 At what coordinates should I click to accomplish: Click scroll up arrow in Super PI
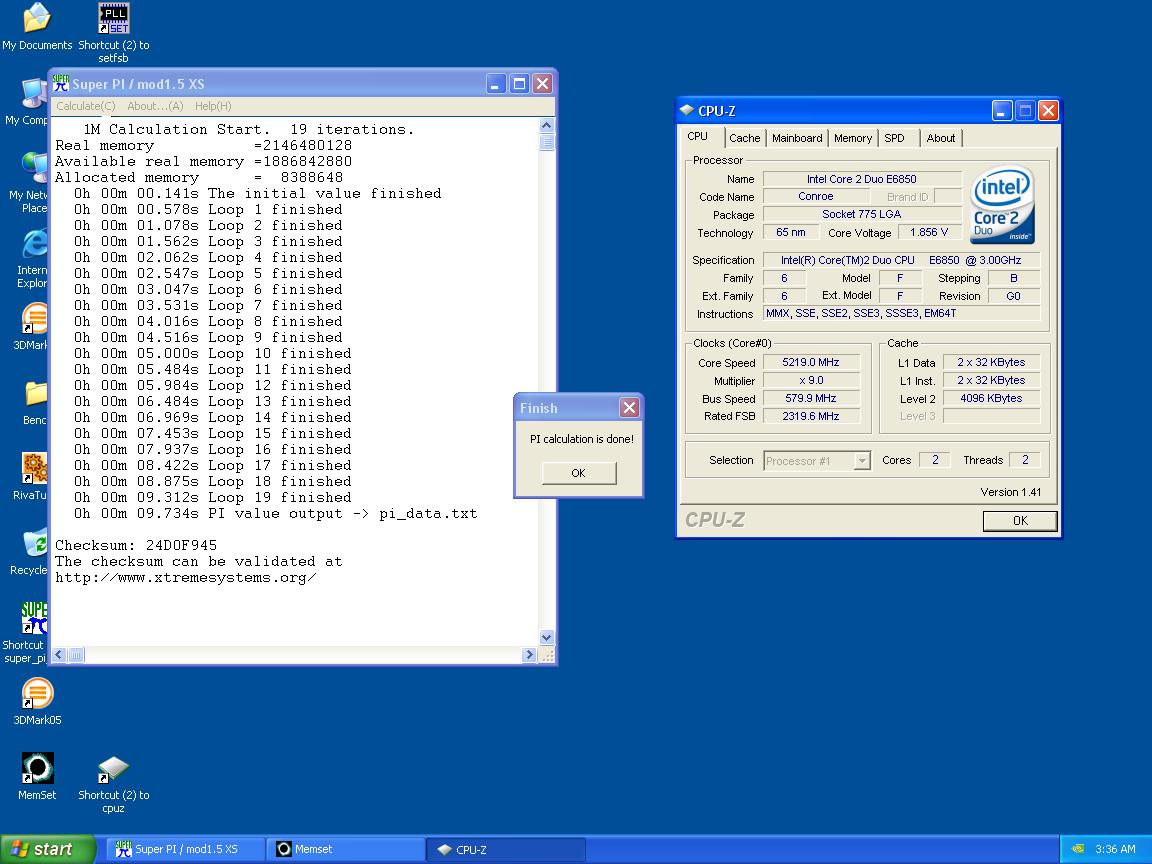[x=547, y=126]
